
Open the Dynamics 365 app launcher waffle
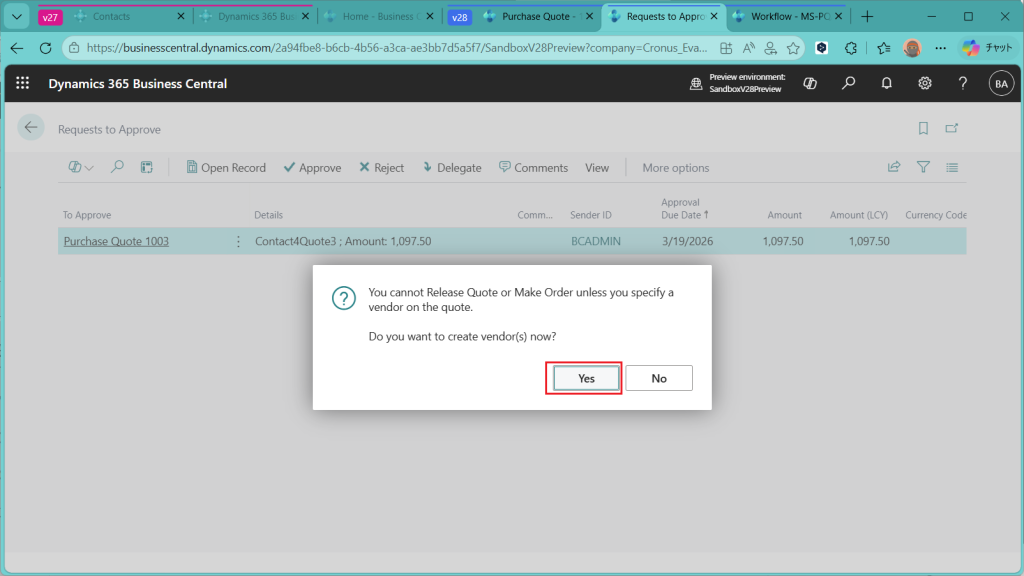(x=23, y=84)
